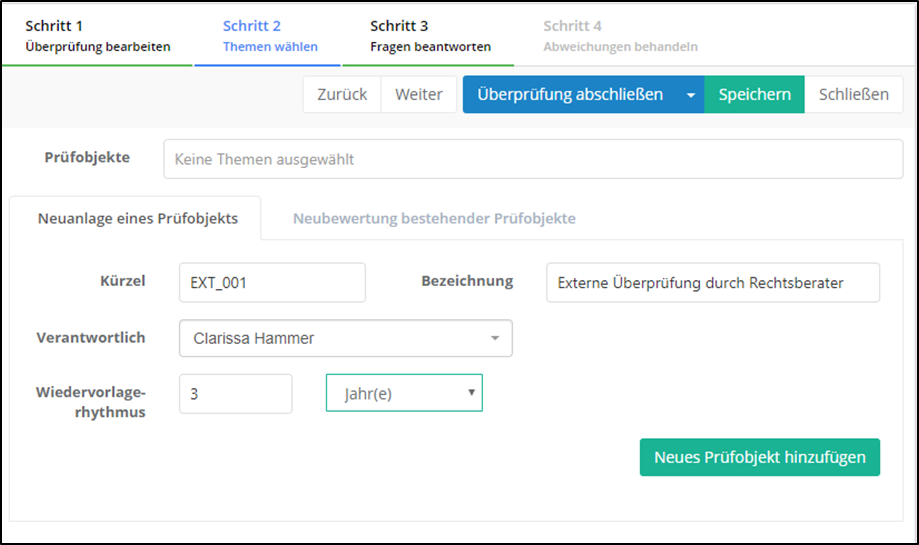Focus the Kürzel field containing EXT_001

[272, 283]
